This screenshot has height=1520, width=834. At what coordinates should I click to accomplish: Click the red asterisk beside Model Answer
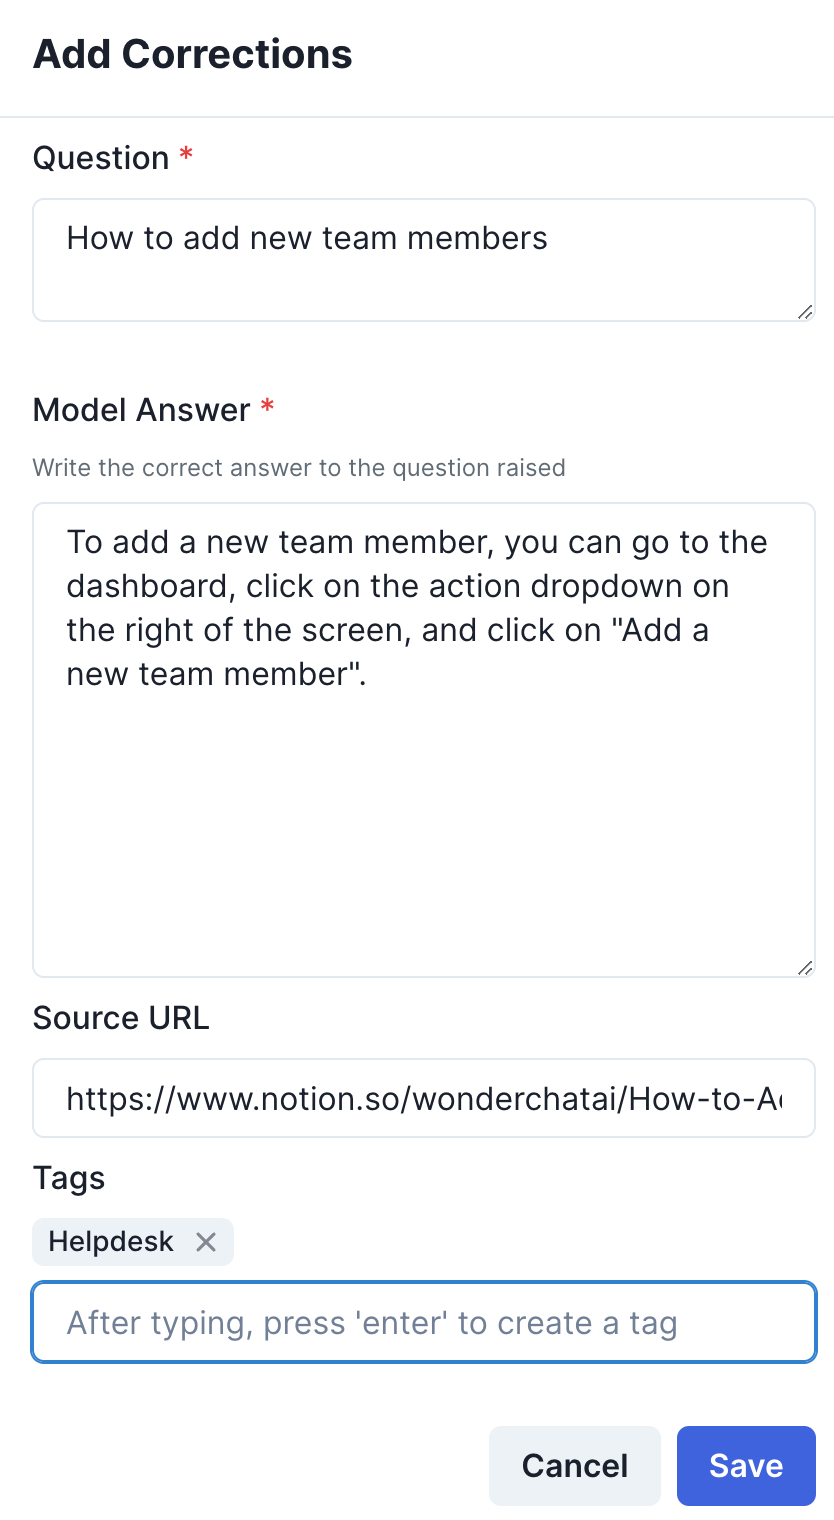point(267,409)
